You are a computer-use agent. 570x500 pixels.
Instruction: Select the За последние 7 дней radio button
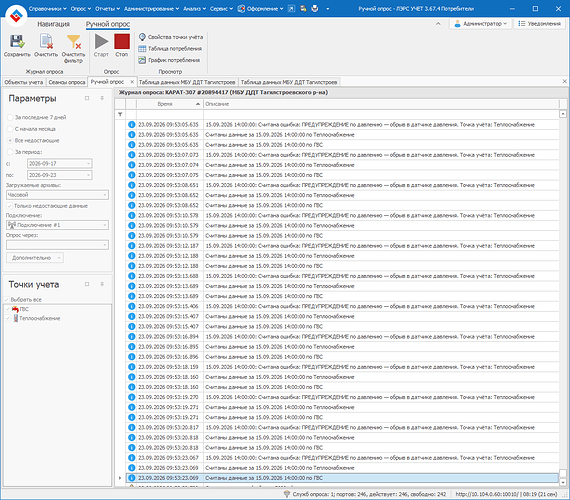click(x=10, y=117)
